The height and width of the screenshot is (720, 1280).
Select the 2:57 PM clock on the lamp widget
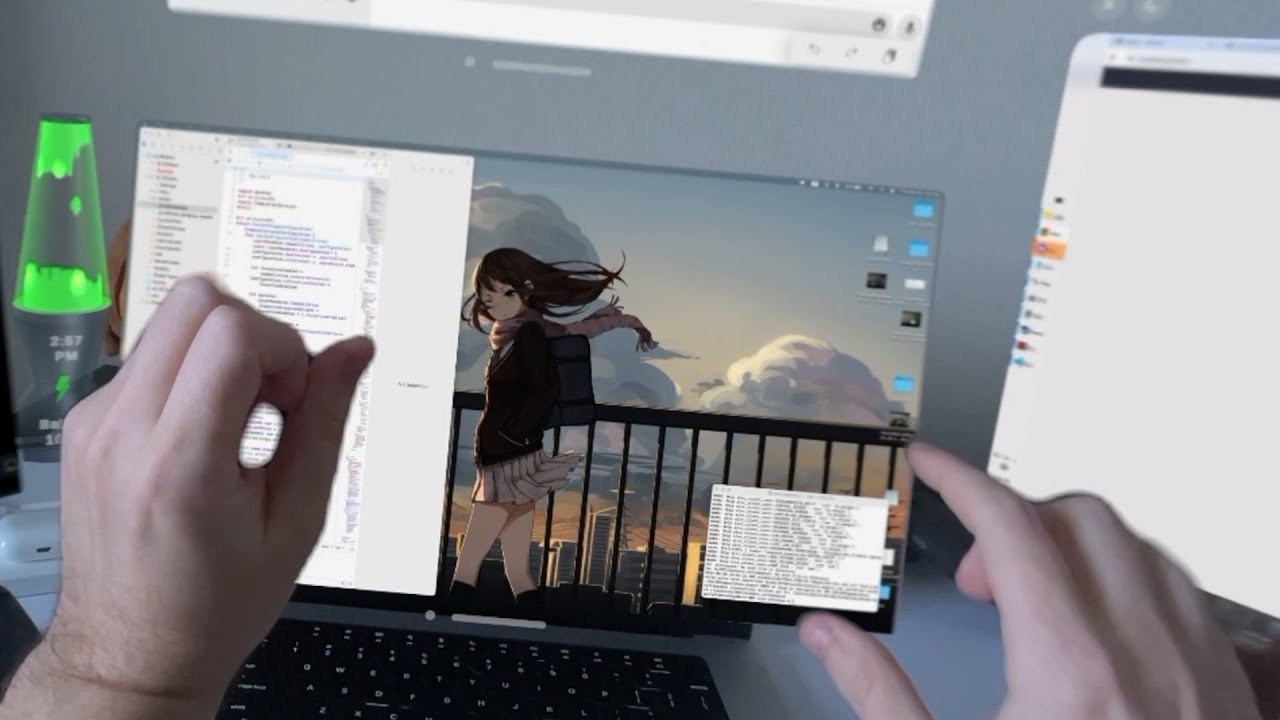(x=66, y=348)
